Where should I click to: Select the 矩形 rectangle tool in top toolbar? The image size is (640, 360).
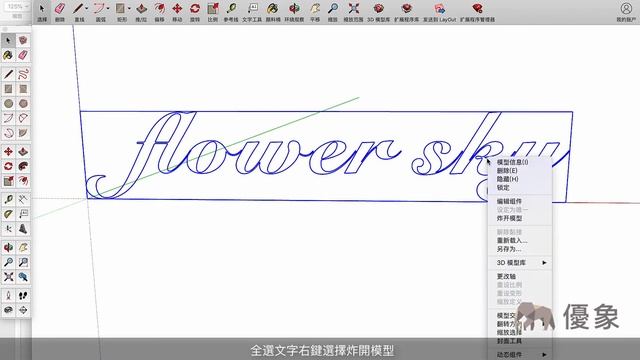[120, 12]
